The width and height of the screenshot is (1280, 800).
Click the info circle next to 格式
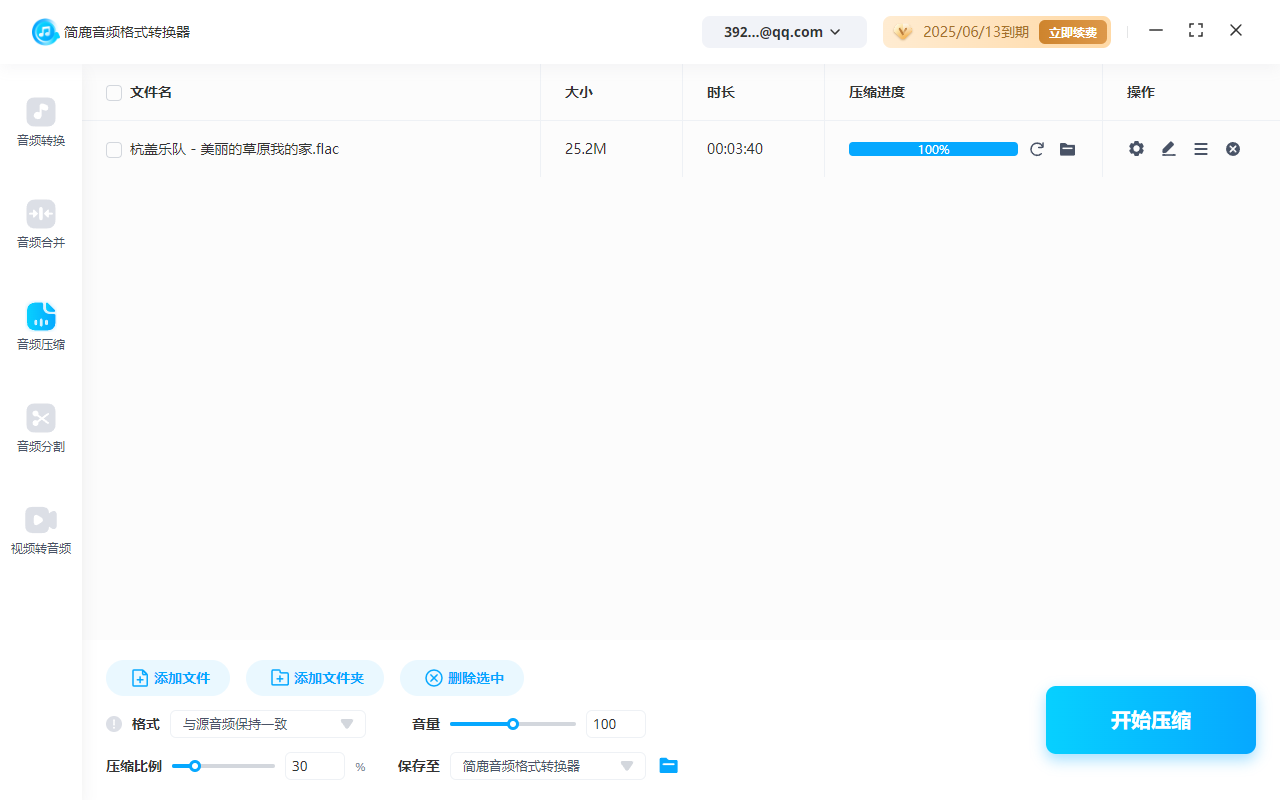113,723
